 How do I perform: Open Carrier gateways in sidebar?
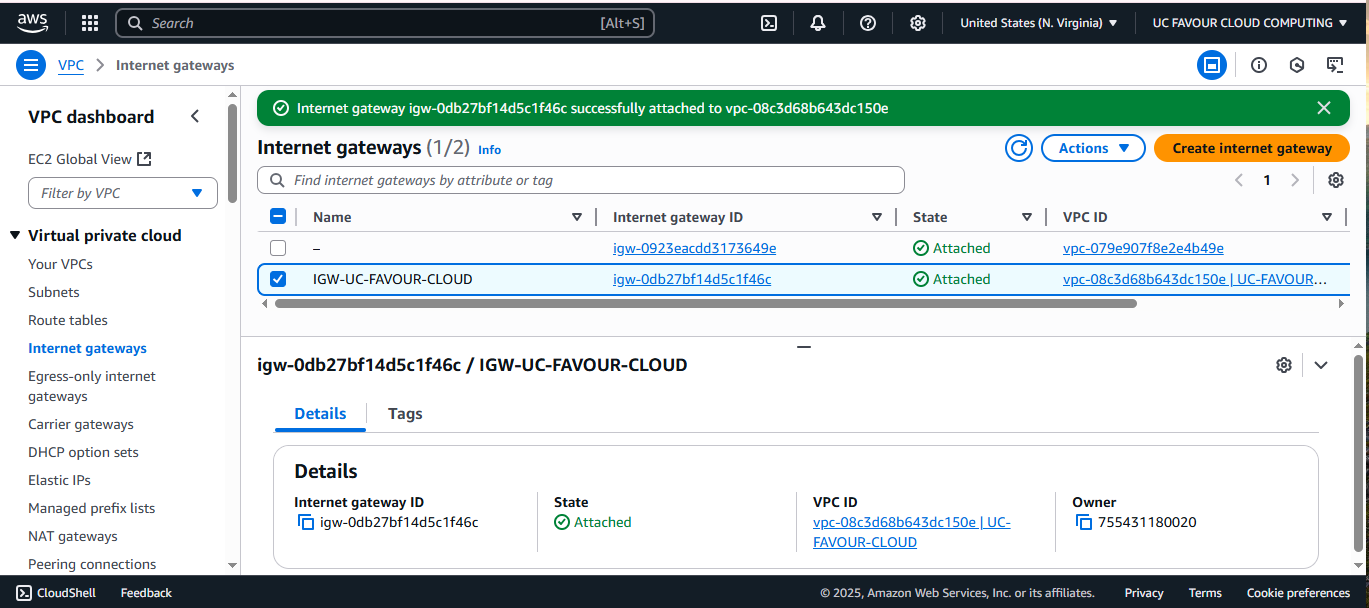81,424
